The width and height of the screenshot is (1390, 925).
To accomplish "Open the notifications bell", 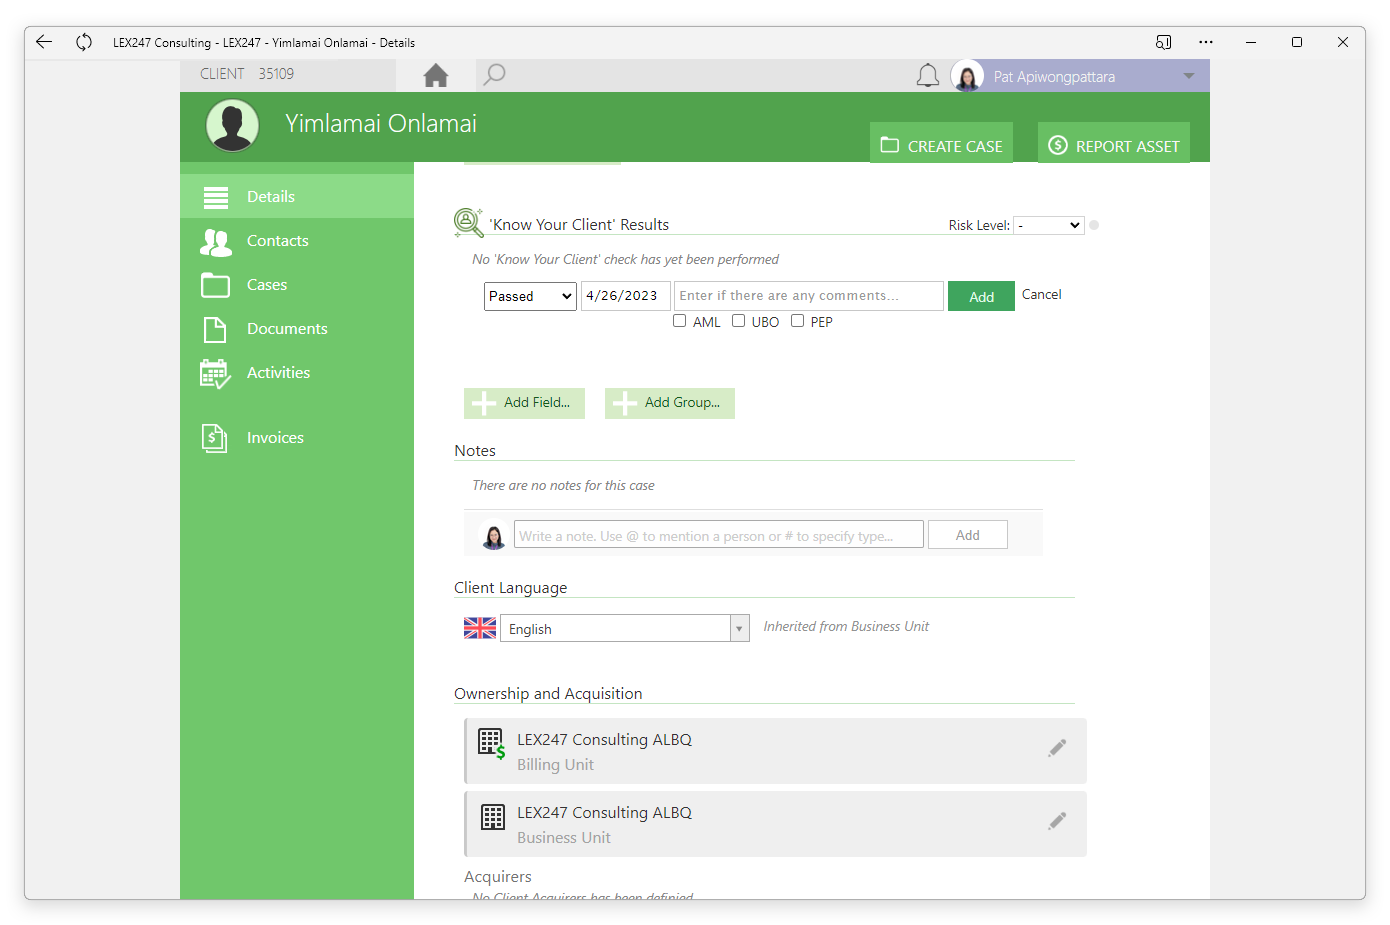I will click(928, 76).
